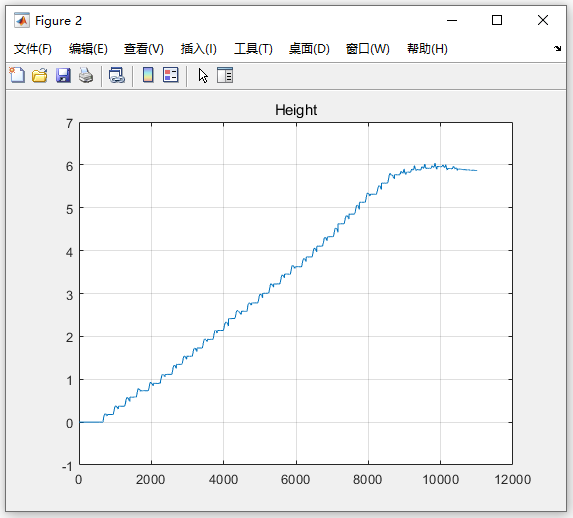Click the dock figure arrow at right
573x518 pixels.
[x=557, y=48]
